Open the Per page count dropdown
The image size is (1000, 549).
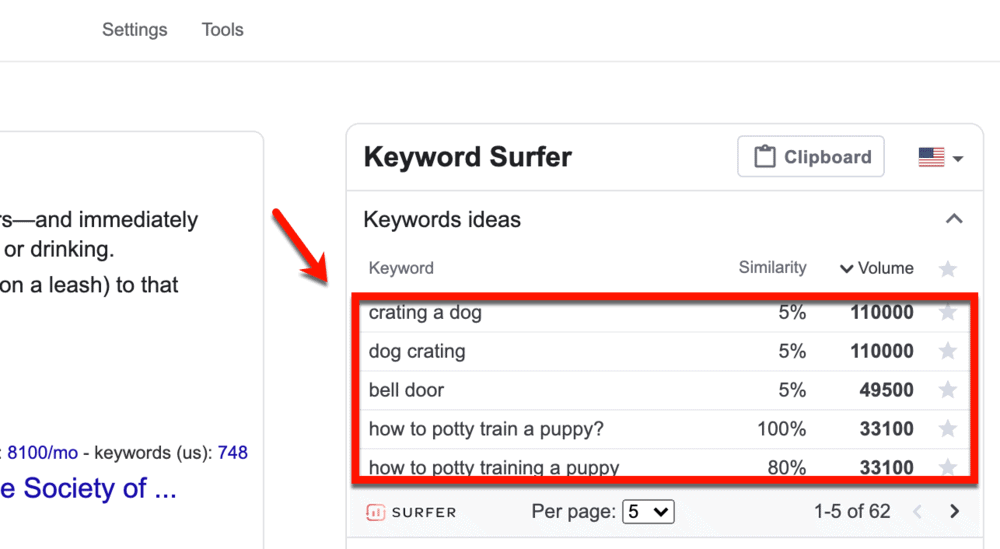[x=648, y=511]
